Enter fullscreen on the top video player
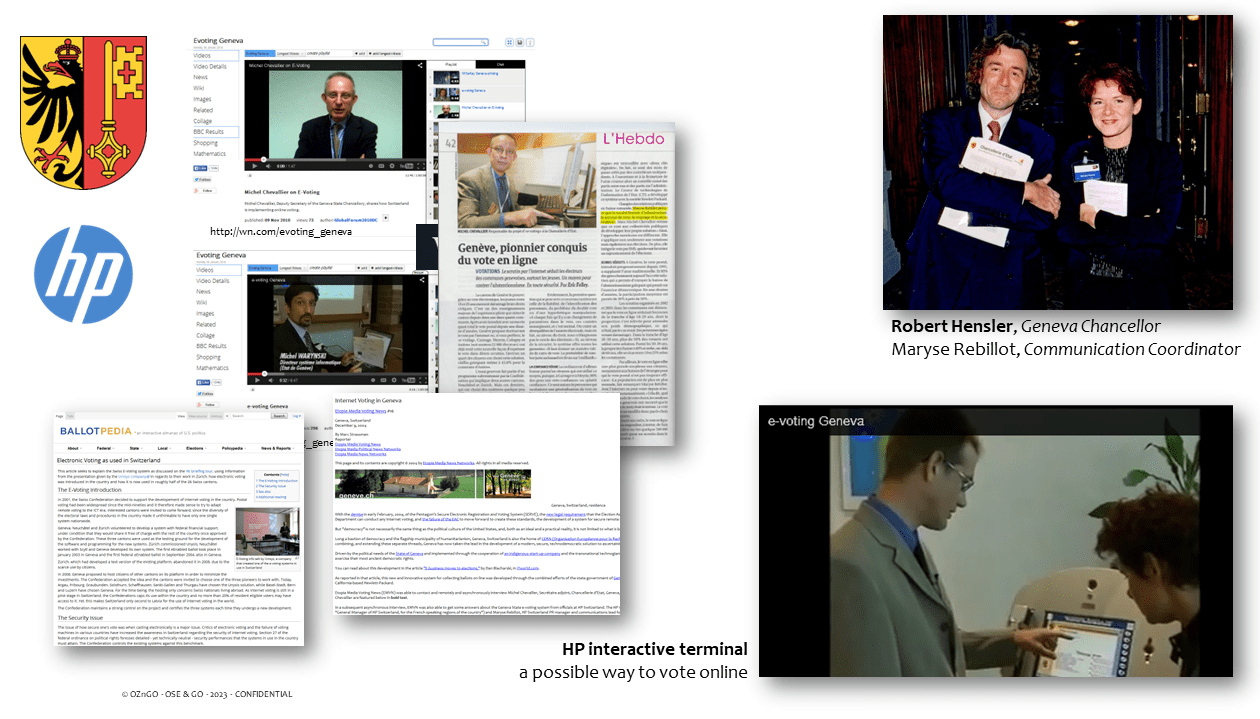The height and width of the screenshot is (719, 1260). 421,166
